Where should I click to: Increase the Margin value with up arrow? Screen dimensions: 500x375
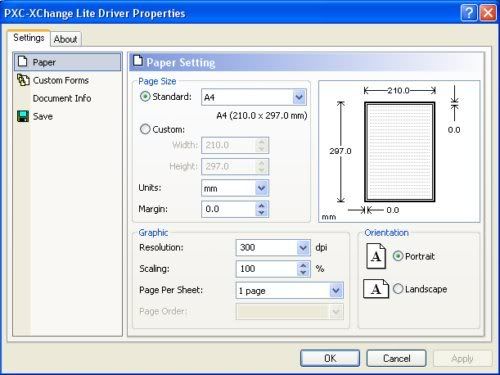pos(261,205)
